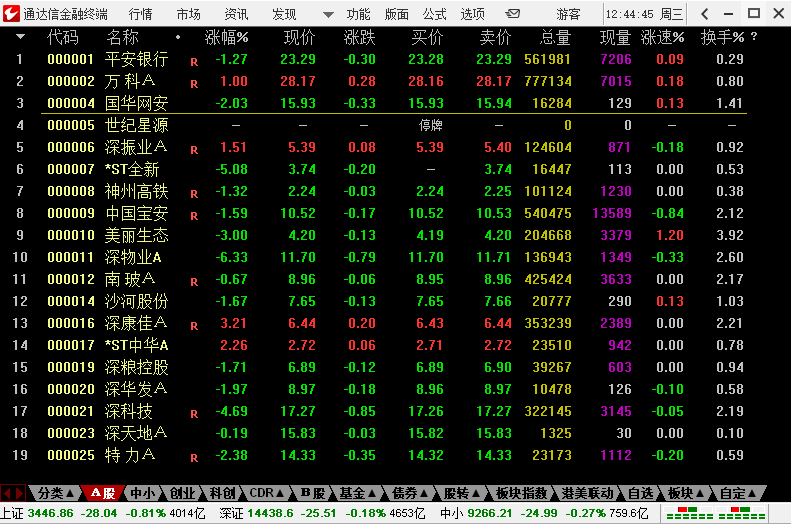
Task: Click the question mark help icon
Action: click(754, 36)
